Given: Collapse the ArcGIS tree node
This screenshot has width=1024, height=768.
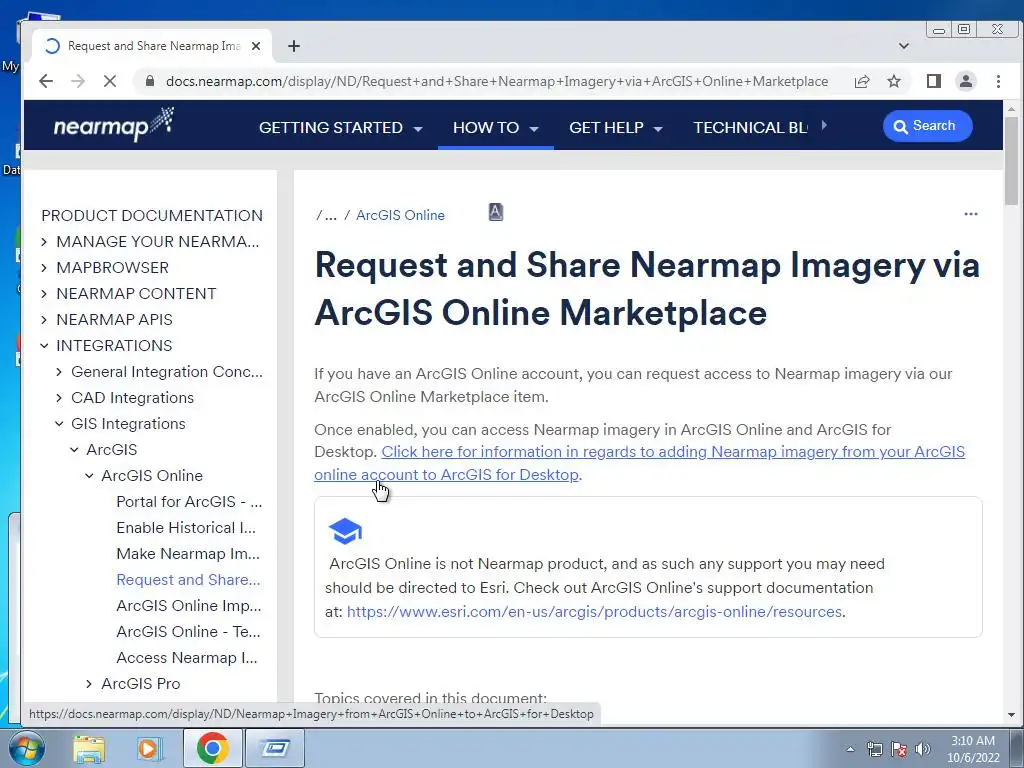Looking at the screenshot, I should [x=74, y=450].
